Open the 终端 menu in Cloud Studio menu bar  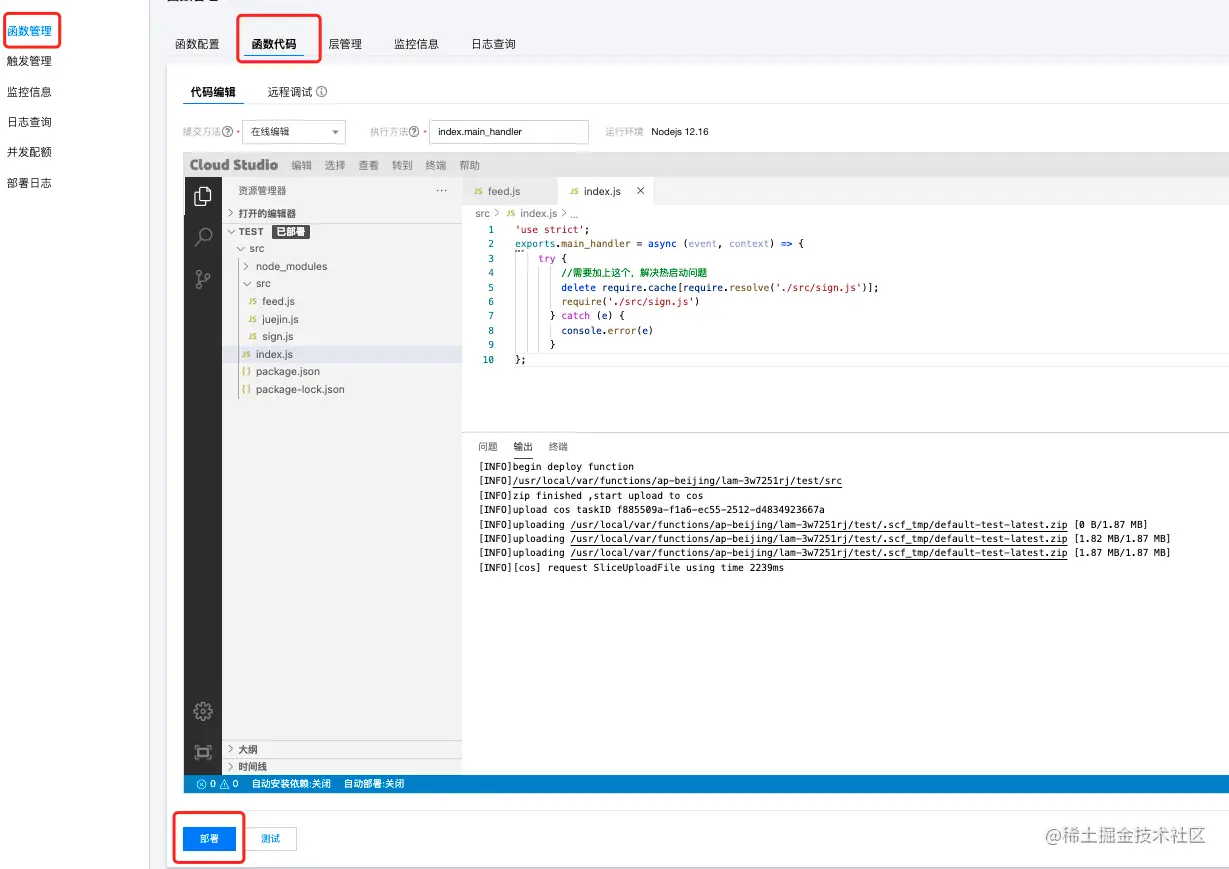coord(436,165)
